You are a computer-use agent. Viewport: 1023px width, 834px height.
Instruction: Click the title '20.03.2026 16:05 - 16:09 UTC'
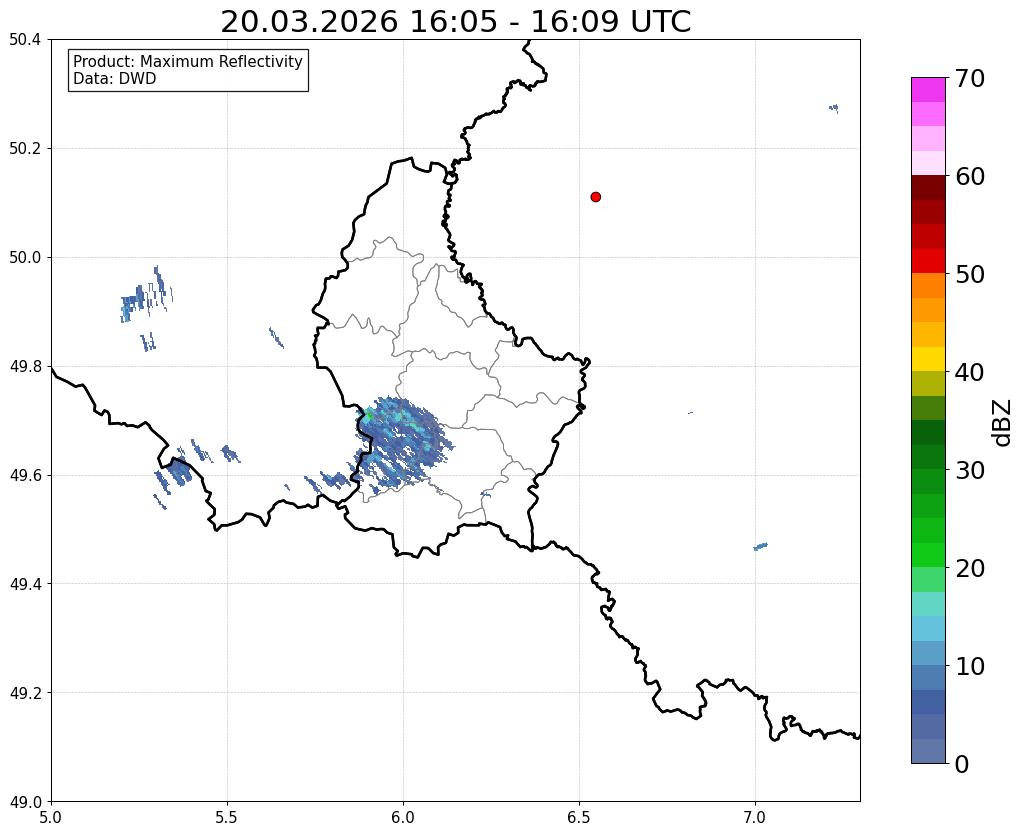tap(455, 22)
